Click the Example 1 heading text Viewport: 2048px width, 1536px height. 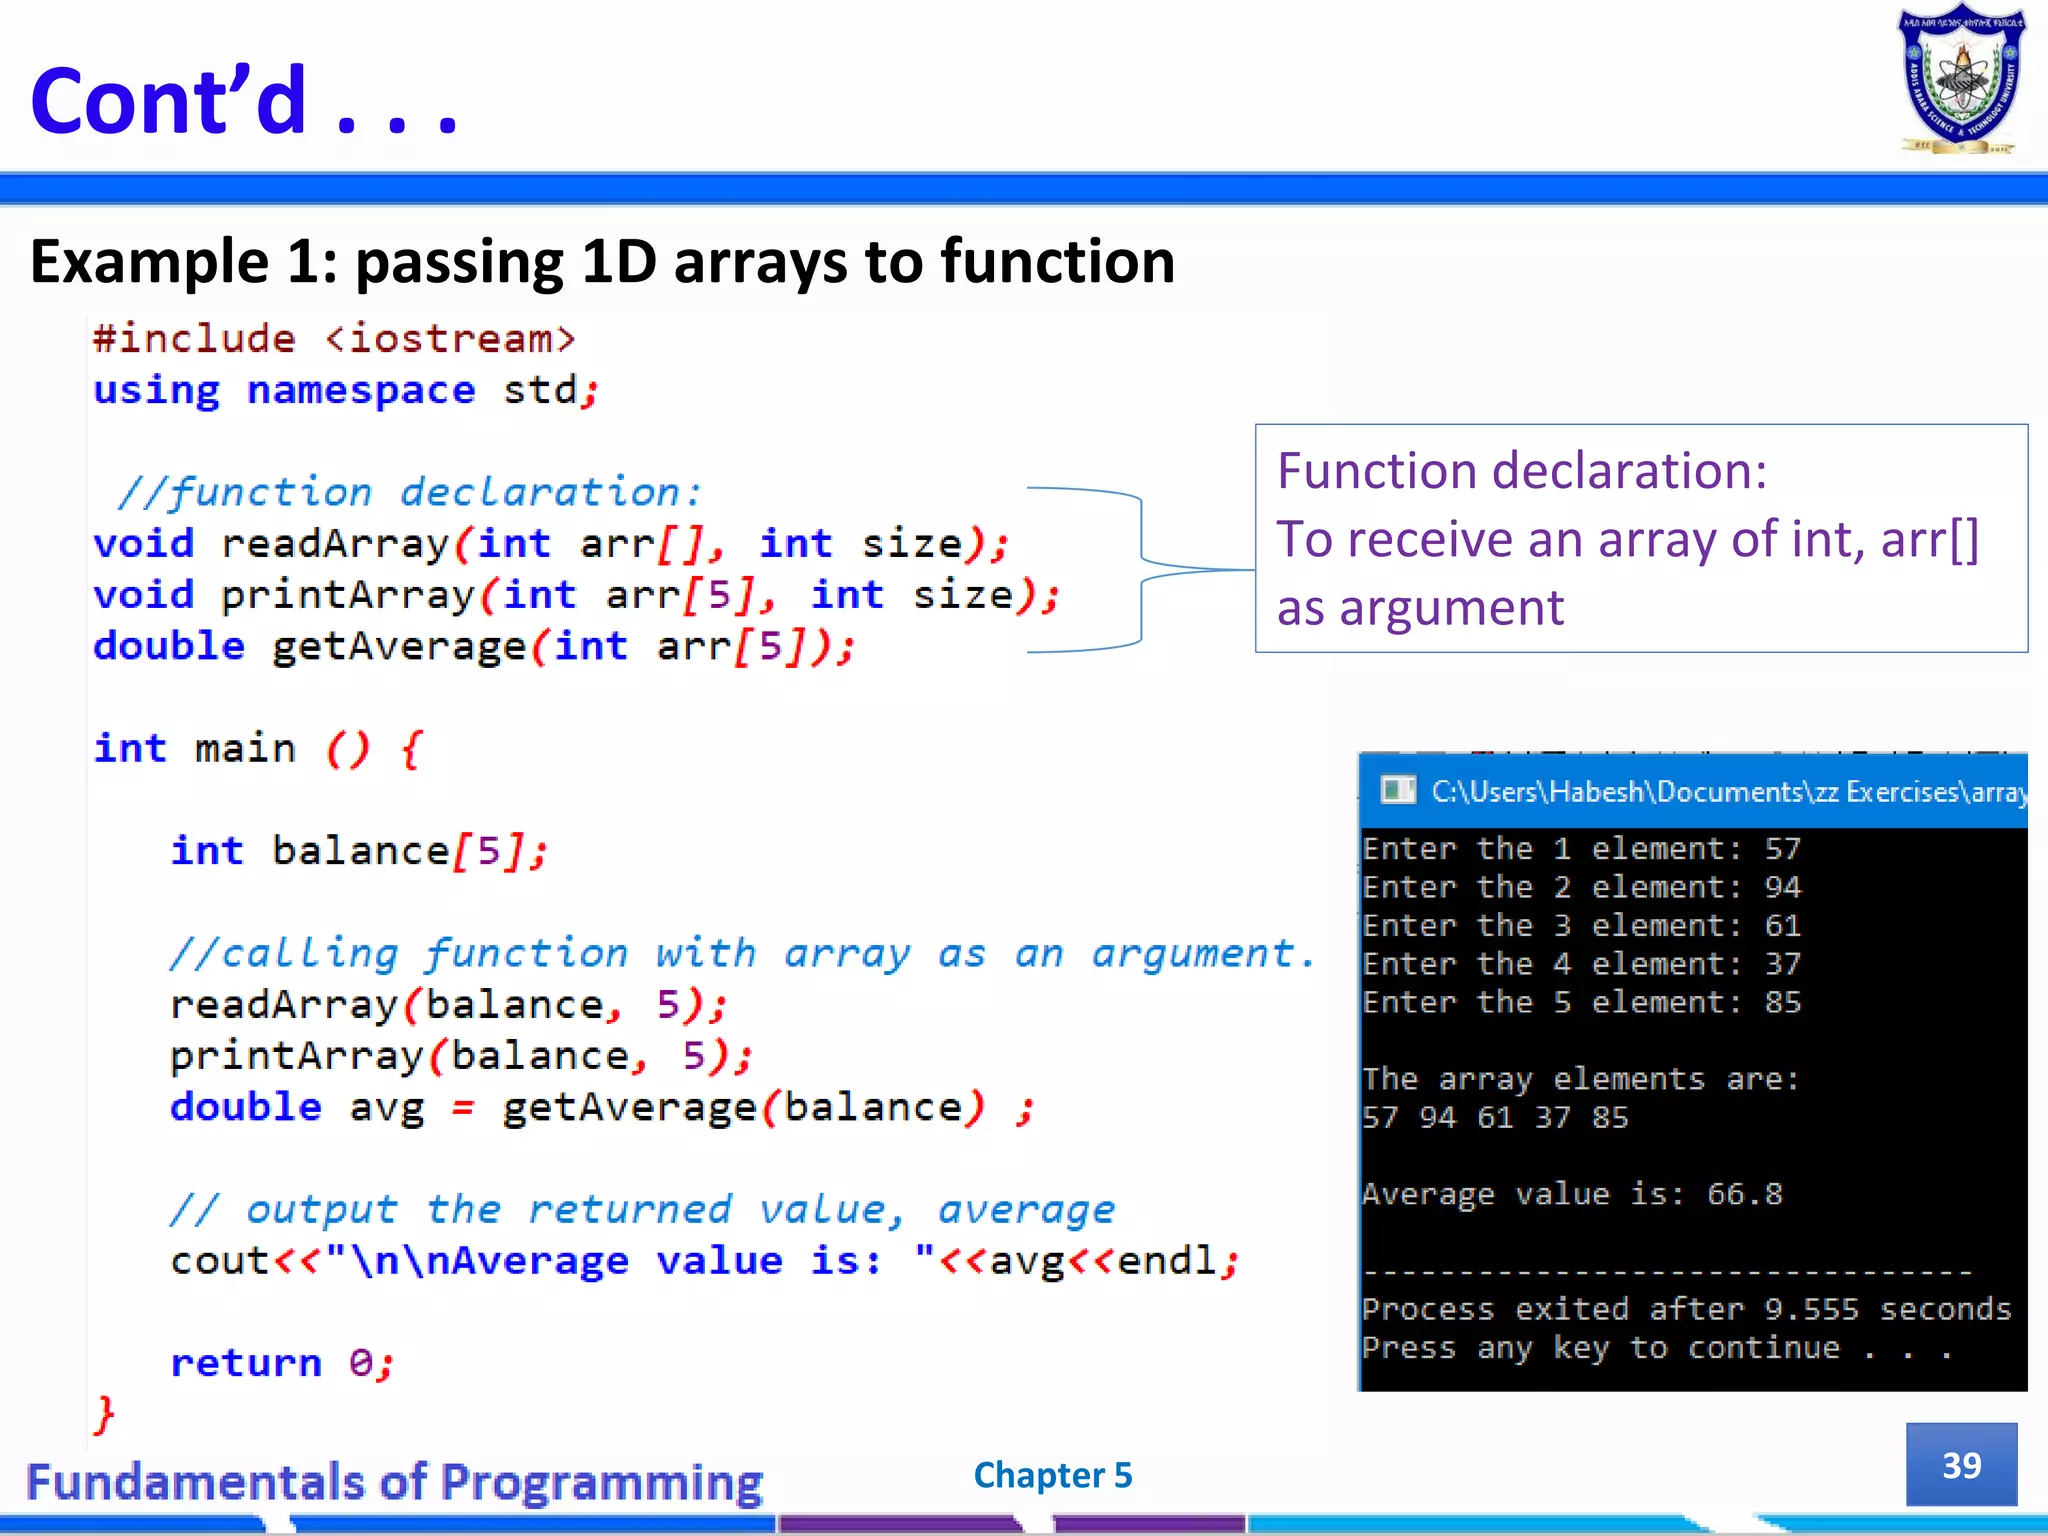[602, 262]
